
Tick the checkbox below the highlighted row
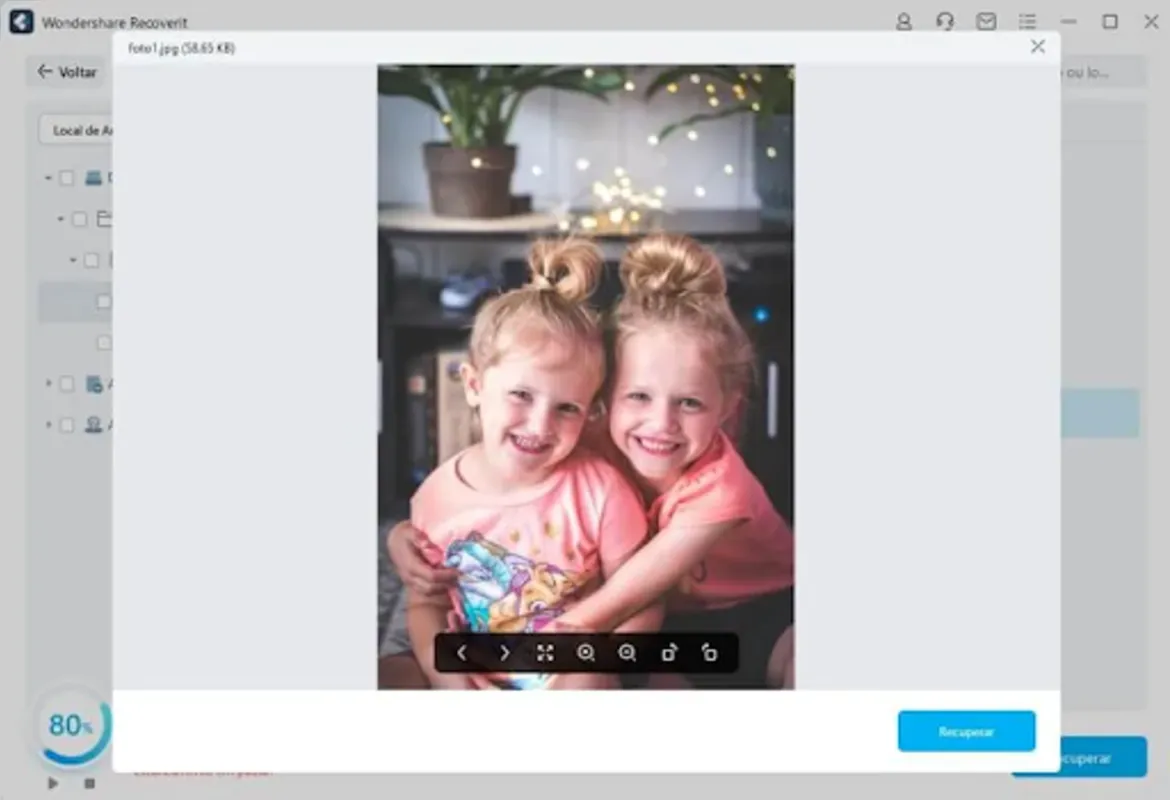pyautogui.click(x=104, y=343)
